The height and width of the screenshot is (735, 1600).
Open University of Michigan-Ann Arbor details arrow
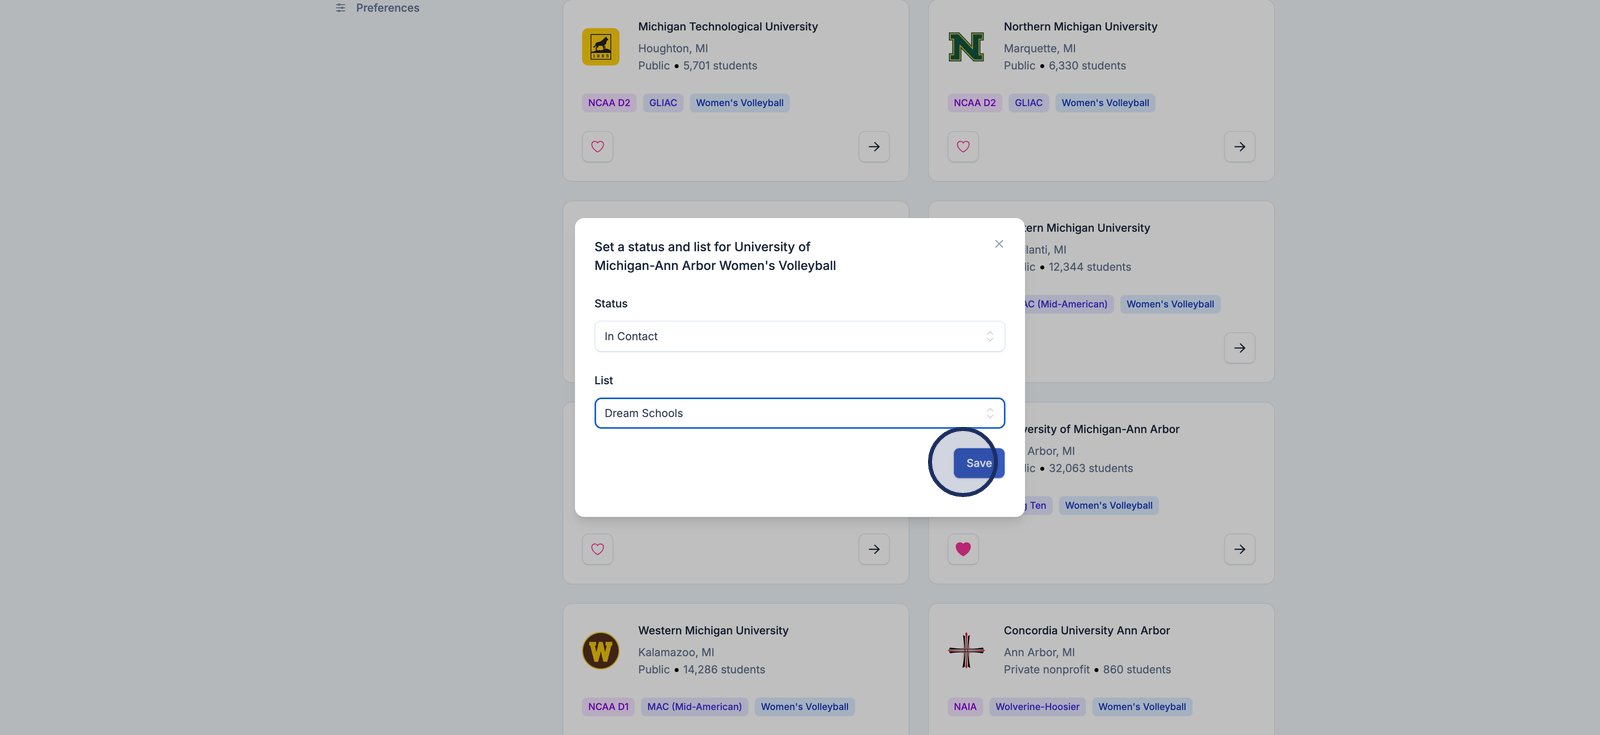(1239, 549)
